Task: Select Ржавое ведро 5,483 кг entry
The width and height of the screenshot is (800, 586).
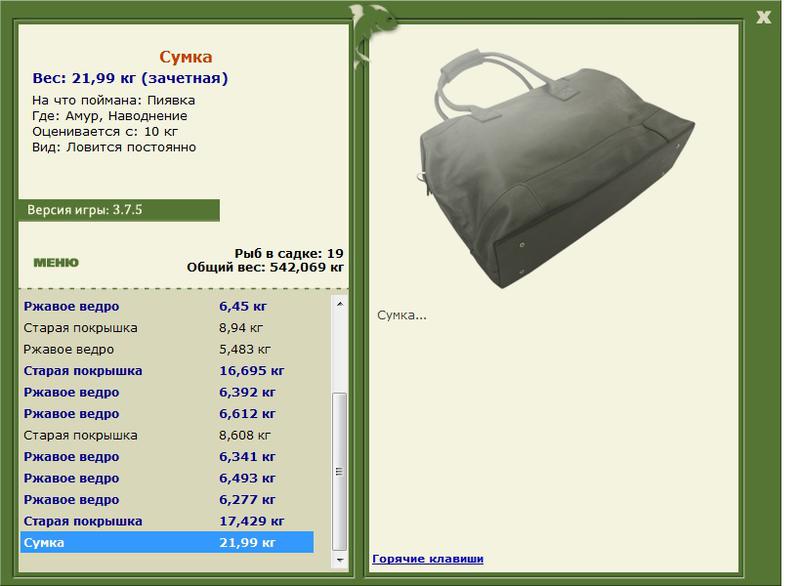Action: [167, 349]
